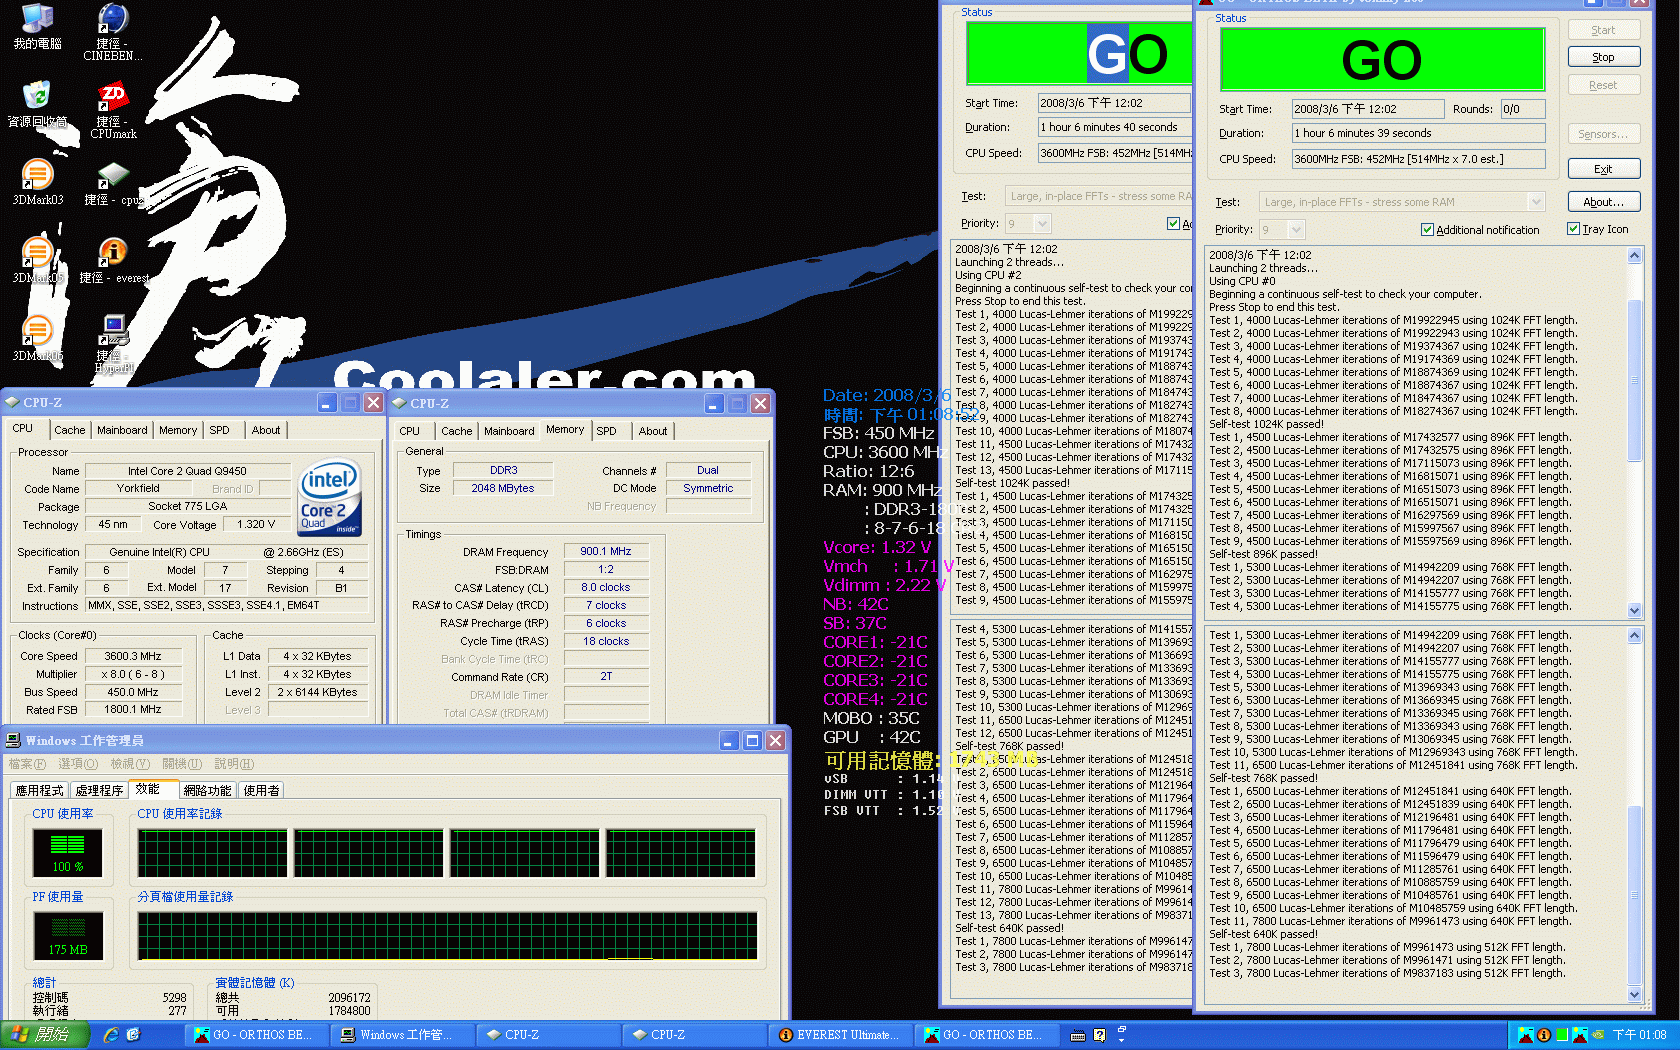This screenshot has width=1680, height=1050.
Task: Open the Memory tab in left CPU-Z
Action: click(x=178, y=430)
